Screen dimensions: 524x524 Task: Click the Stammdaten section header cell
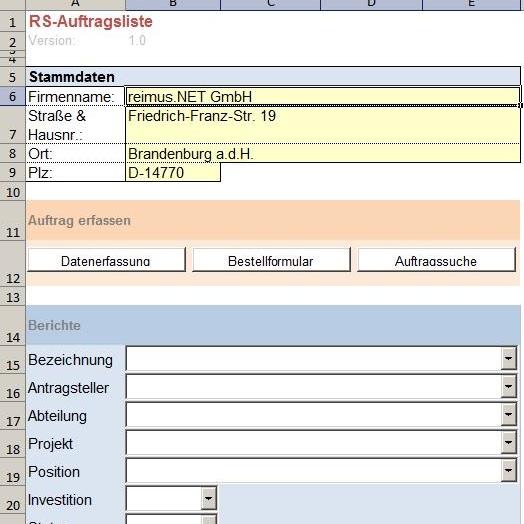(273, 77)
